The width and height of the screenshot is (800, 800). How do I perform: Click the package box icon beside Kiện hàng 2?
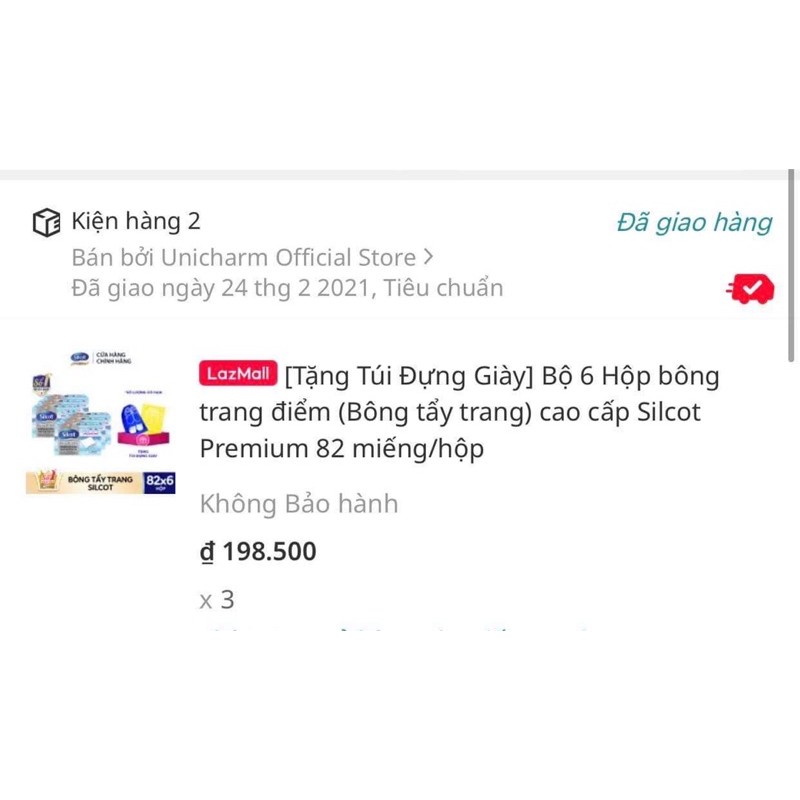click(46, 222)
